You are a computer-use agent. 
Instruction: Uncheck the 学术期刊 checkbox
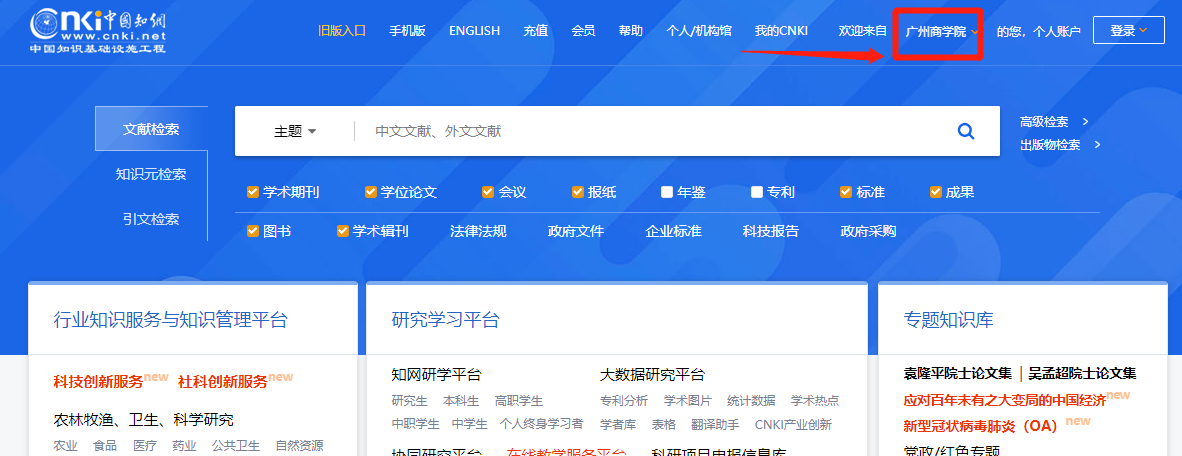[253, 192]
